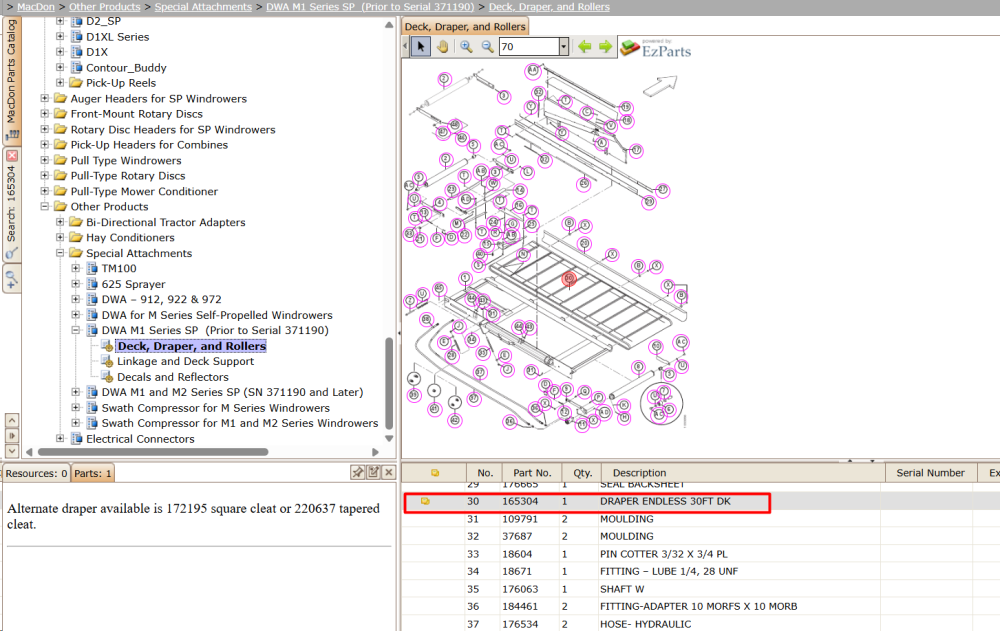Collapse diagram toolbar with small left arrow

point(406,47)
